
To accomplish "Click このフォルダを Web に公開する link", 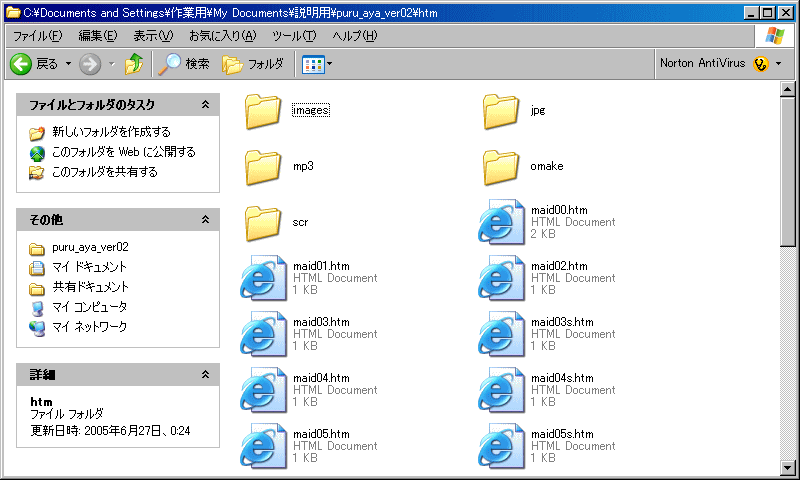I will pos(123,152).
